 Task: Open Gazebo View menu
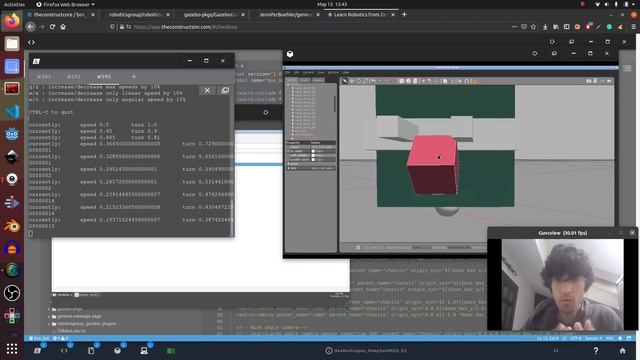point(321,72)
